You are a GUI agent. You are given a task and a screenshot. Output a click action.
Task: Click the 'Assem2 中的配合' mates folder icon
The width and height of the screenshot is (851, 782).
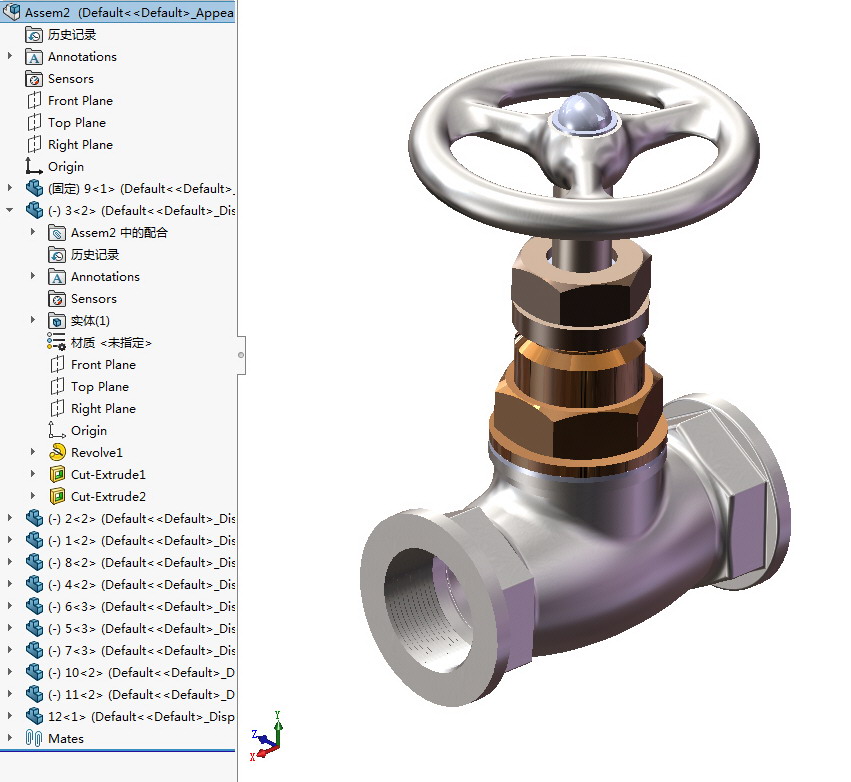(x=57, y=233)
